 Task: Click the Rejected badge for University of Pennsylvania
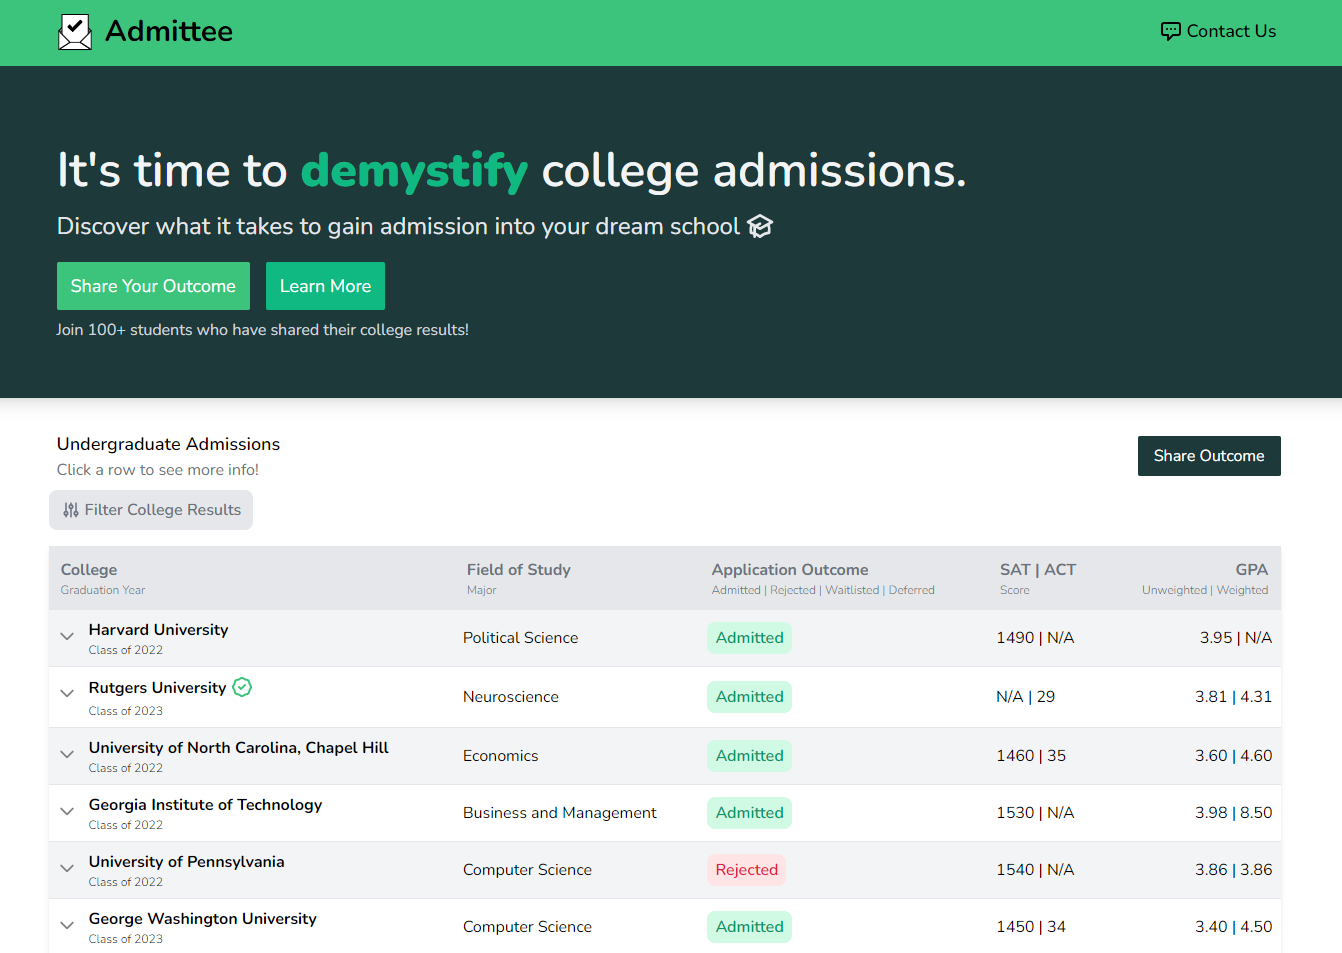[746, 870]
